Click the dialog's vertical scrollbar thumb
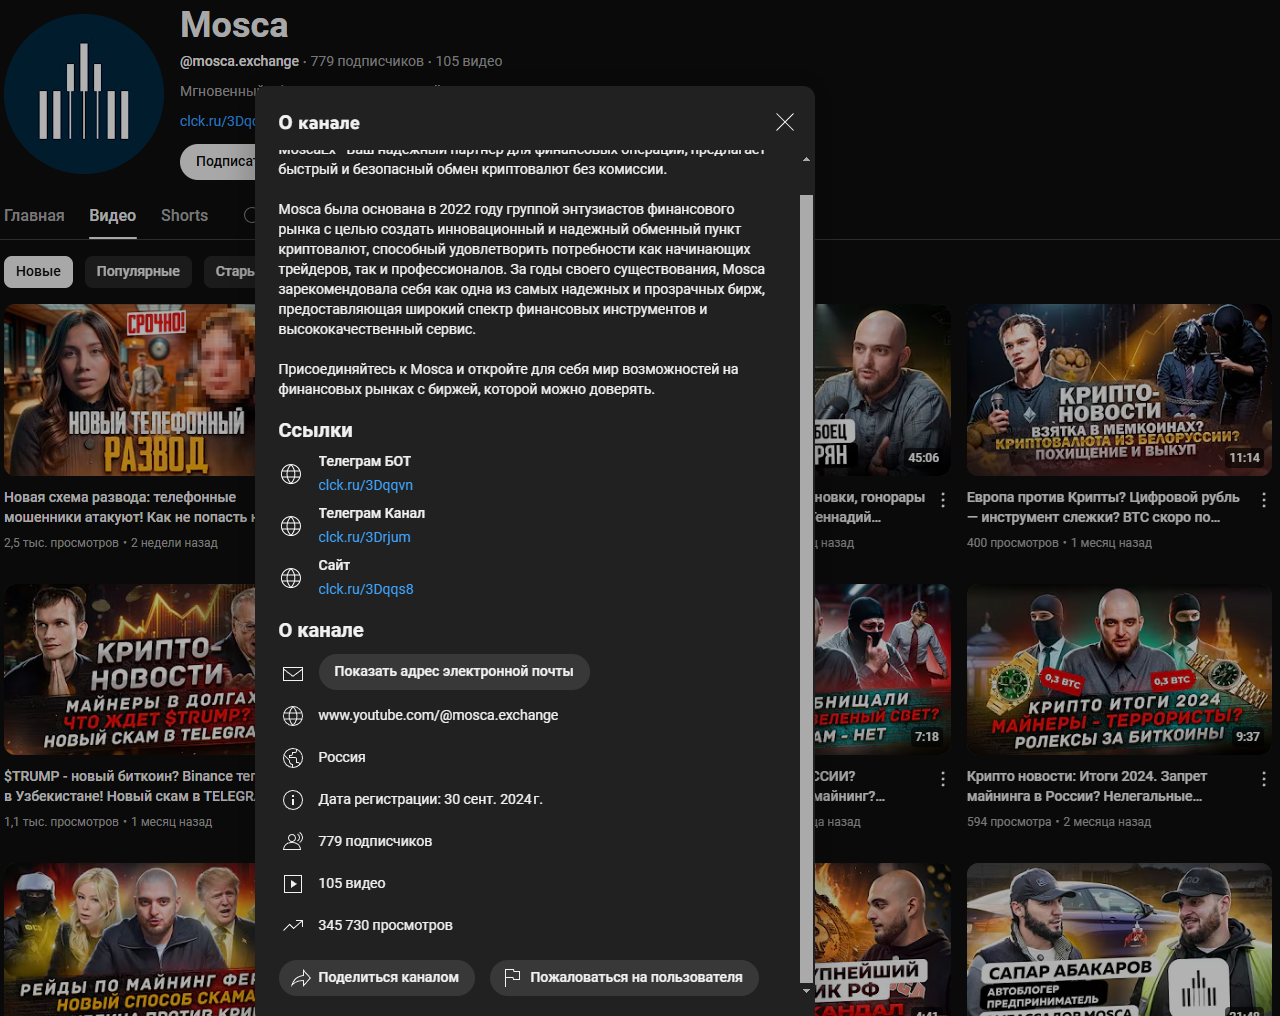This screenshot has width=1280, height=1016. (806, 589)
